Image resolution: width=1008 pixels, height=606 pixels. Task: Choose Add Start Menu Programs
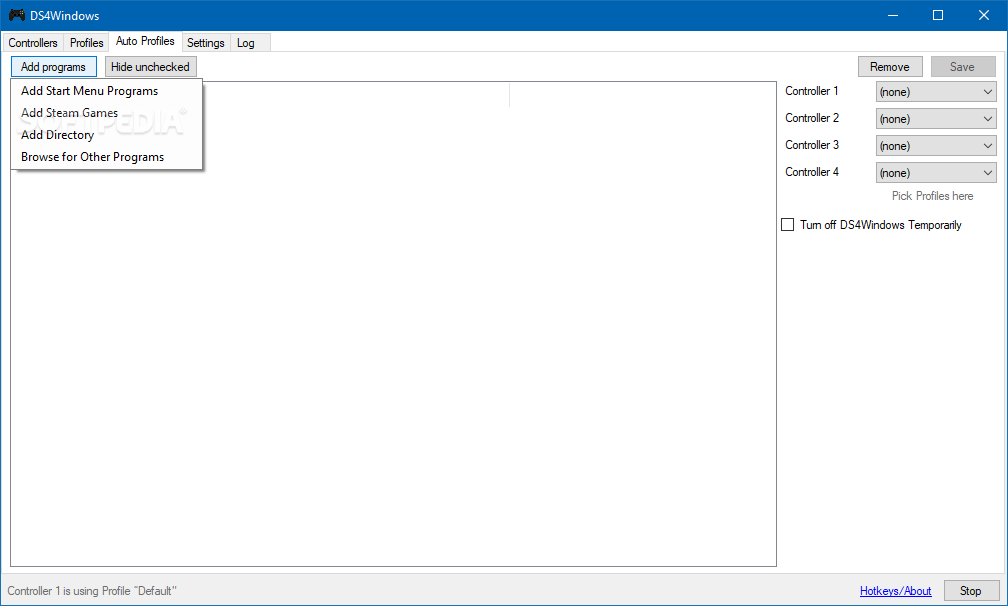[107, 91]
